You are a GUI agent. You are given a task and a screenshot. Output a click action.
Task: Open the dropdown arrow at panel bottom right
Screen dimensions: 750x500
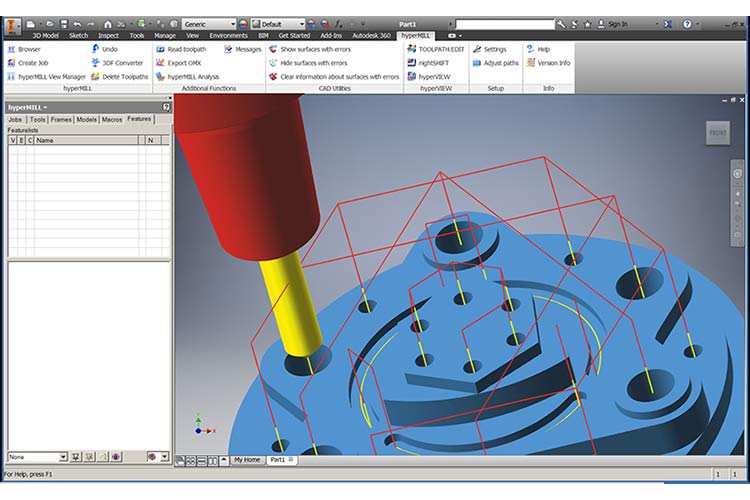[x=165, y=457]
